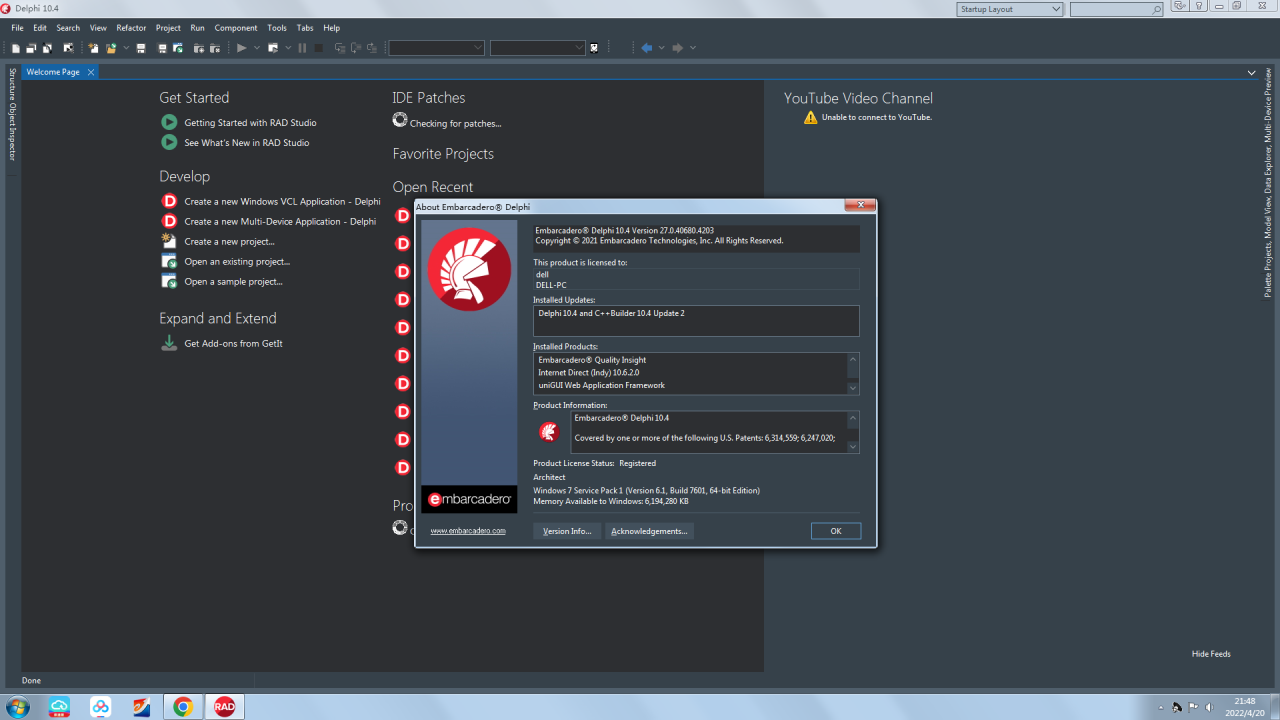The height and width of the screenshot is (720, 1280).
Task: Expand the Back arrow history dropdown
Action: click(x=662, y=48)
